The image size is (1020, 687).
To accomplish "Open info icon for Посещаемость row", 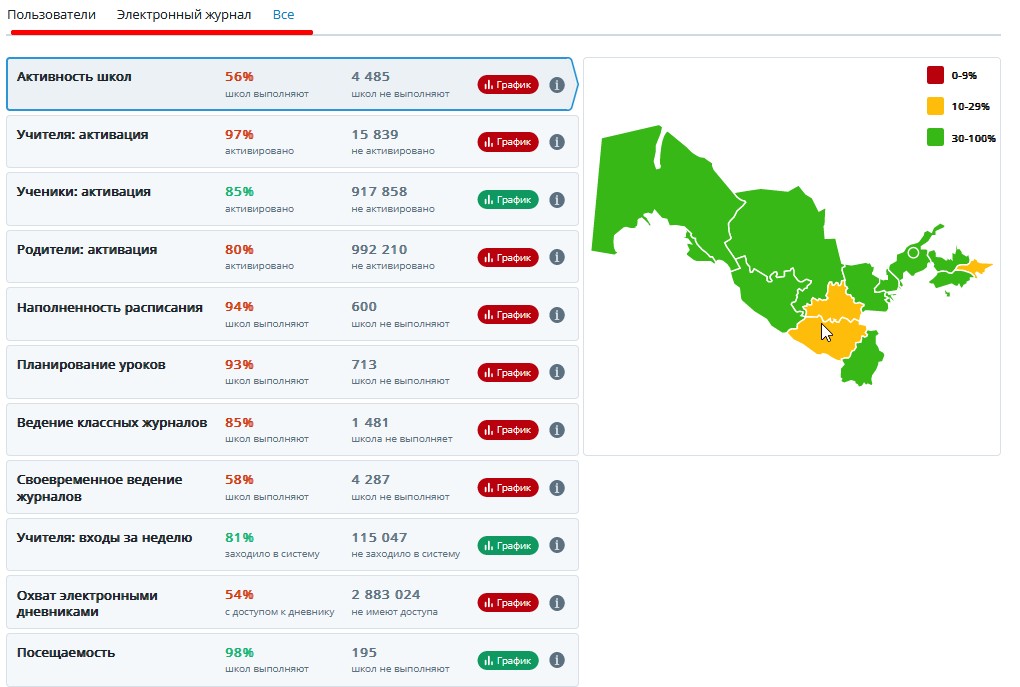I will (x=558, y=660).
